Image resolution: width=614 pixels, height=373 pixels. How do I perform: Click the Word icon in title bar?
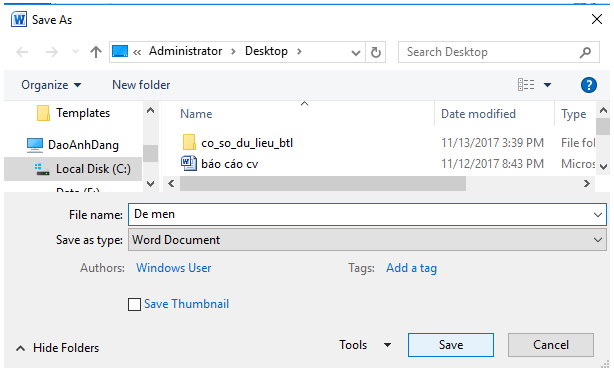[19, 19]
